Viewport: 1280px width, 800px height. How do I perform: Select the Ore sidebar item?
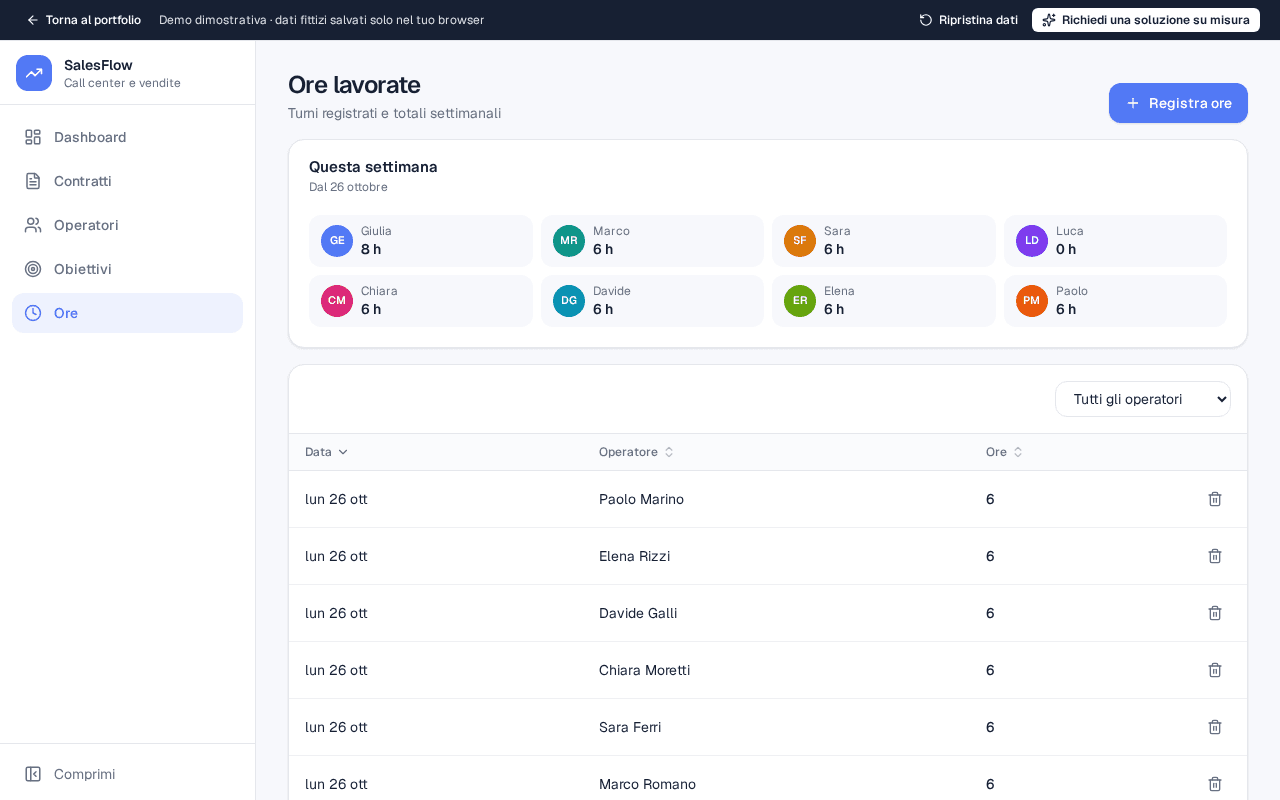[x=127, y=313]
